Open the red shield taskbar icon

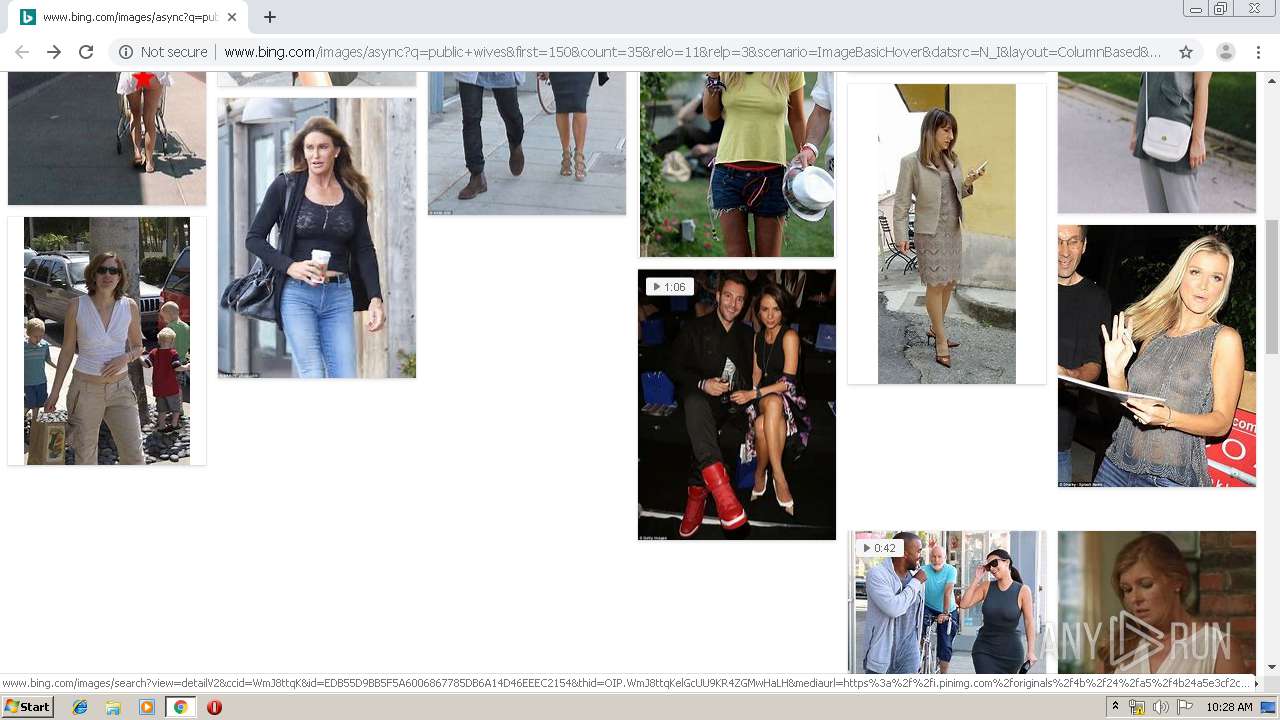(x=214, y=707)
